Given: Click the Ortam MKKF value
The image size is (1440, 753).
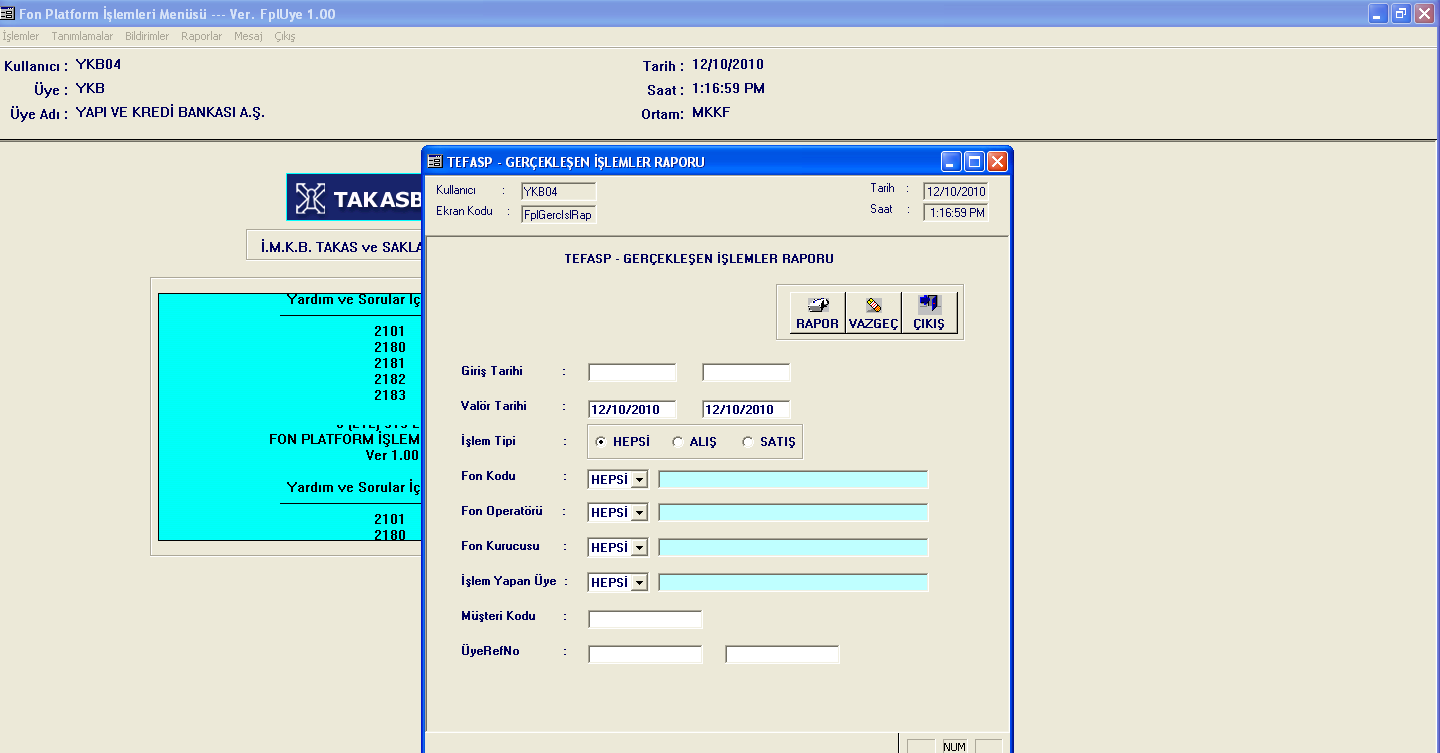Looking at the screenshot, I should point(711,112).
